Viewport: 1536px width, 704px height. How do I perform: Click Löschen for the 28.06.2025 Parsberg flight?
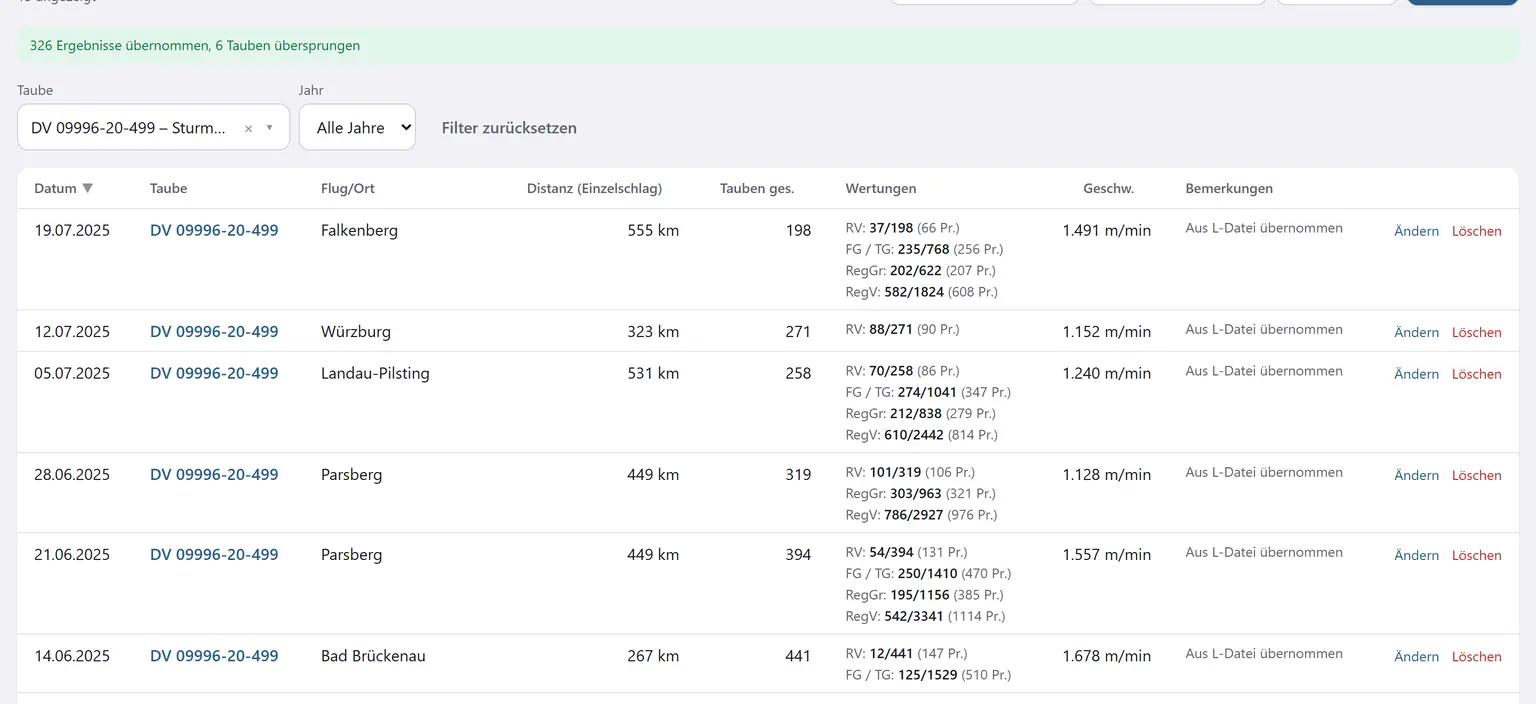pos(1477,475)
